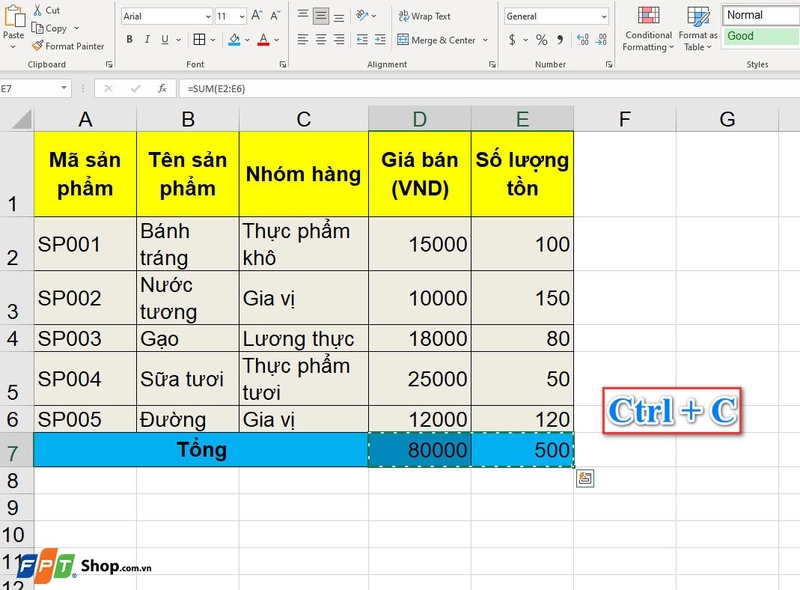Toggle Underline formatting
Screen dimensions: 800x590
tap(165, 39)
